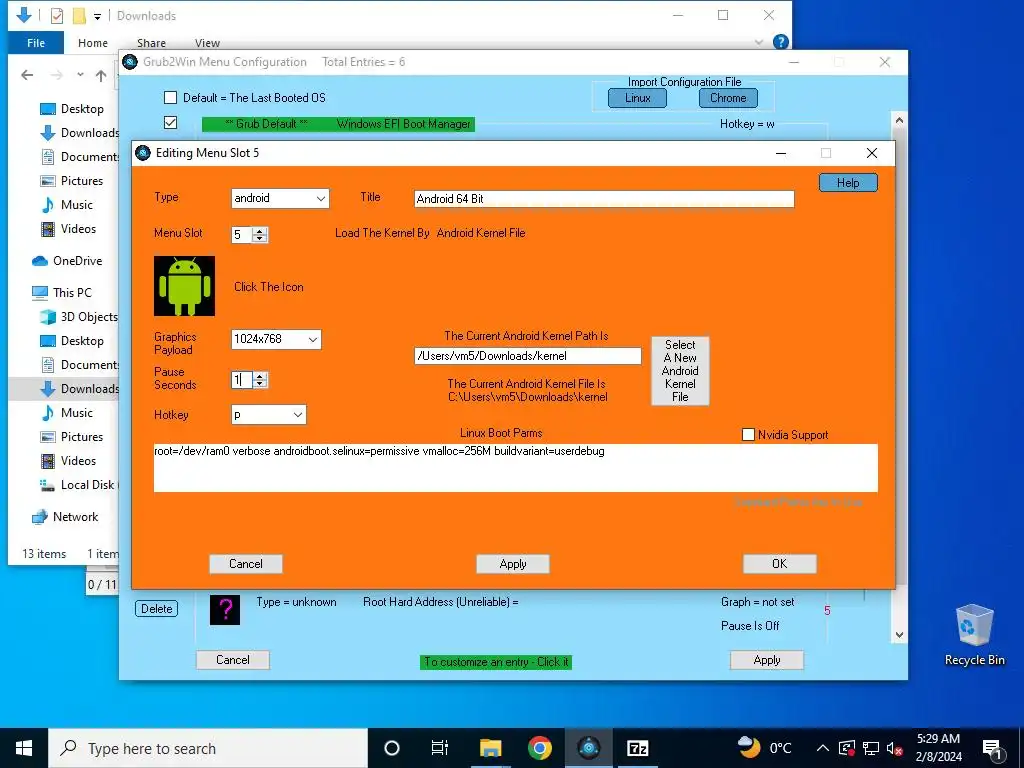Delete the unknown menu entry
Screen dimensions: 1024x768
coord(157,609)
